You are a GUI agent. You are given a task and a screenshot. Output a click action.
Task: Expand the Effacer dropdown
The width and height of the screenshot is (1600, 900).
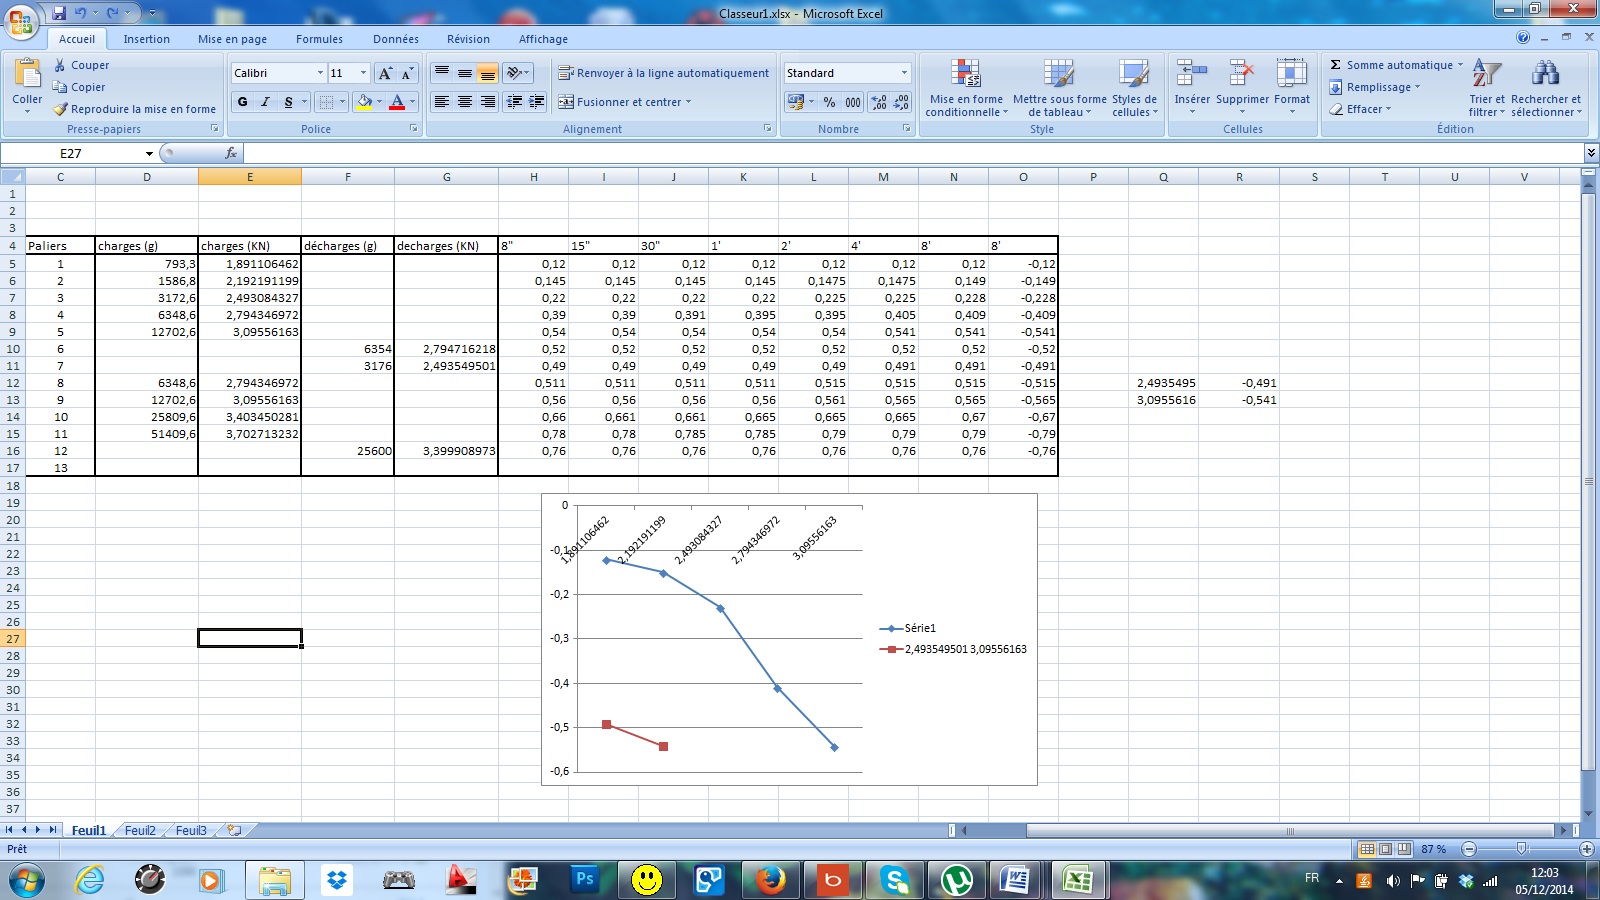[1388, 109]
